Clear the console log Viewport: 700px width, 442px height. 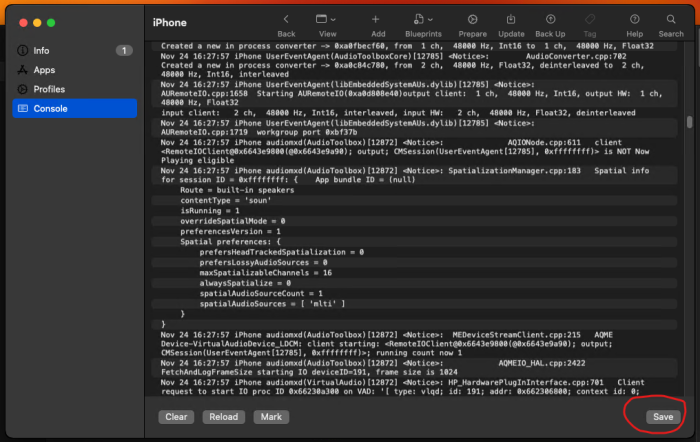pyautogui.click(x=176, y=417)
